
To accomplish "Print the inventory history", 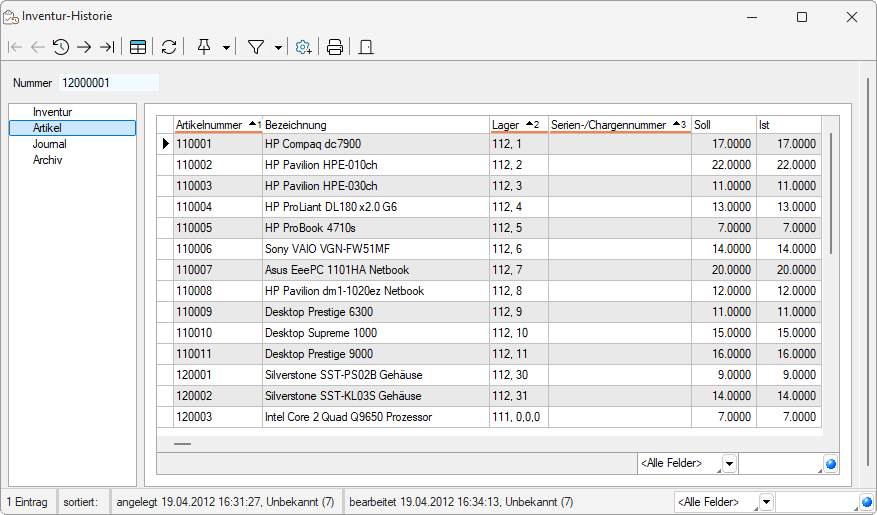I will [334, 47].
